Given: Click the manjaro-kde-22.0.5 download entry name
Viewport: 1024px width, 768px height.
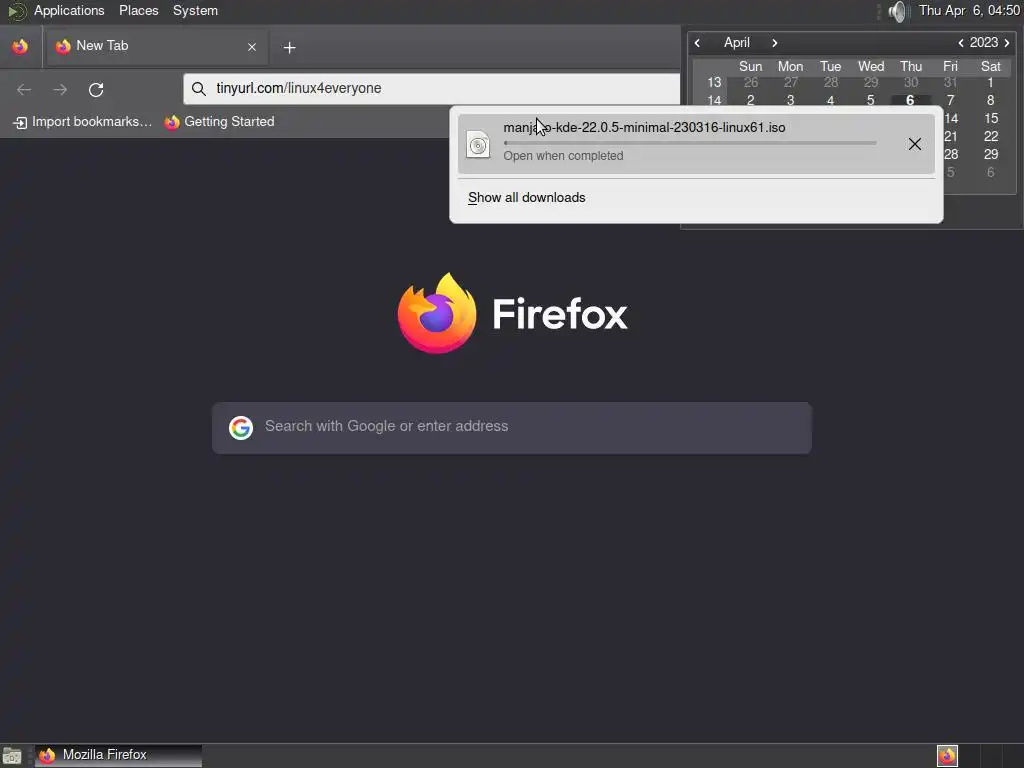Looking at the screenshot, I should (x=644, y=127).
